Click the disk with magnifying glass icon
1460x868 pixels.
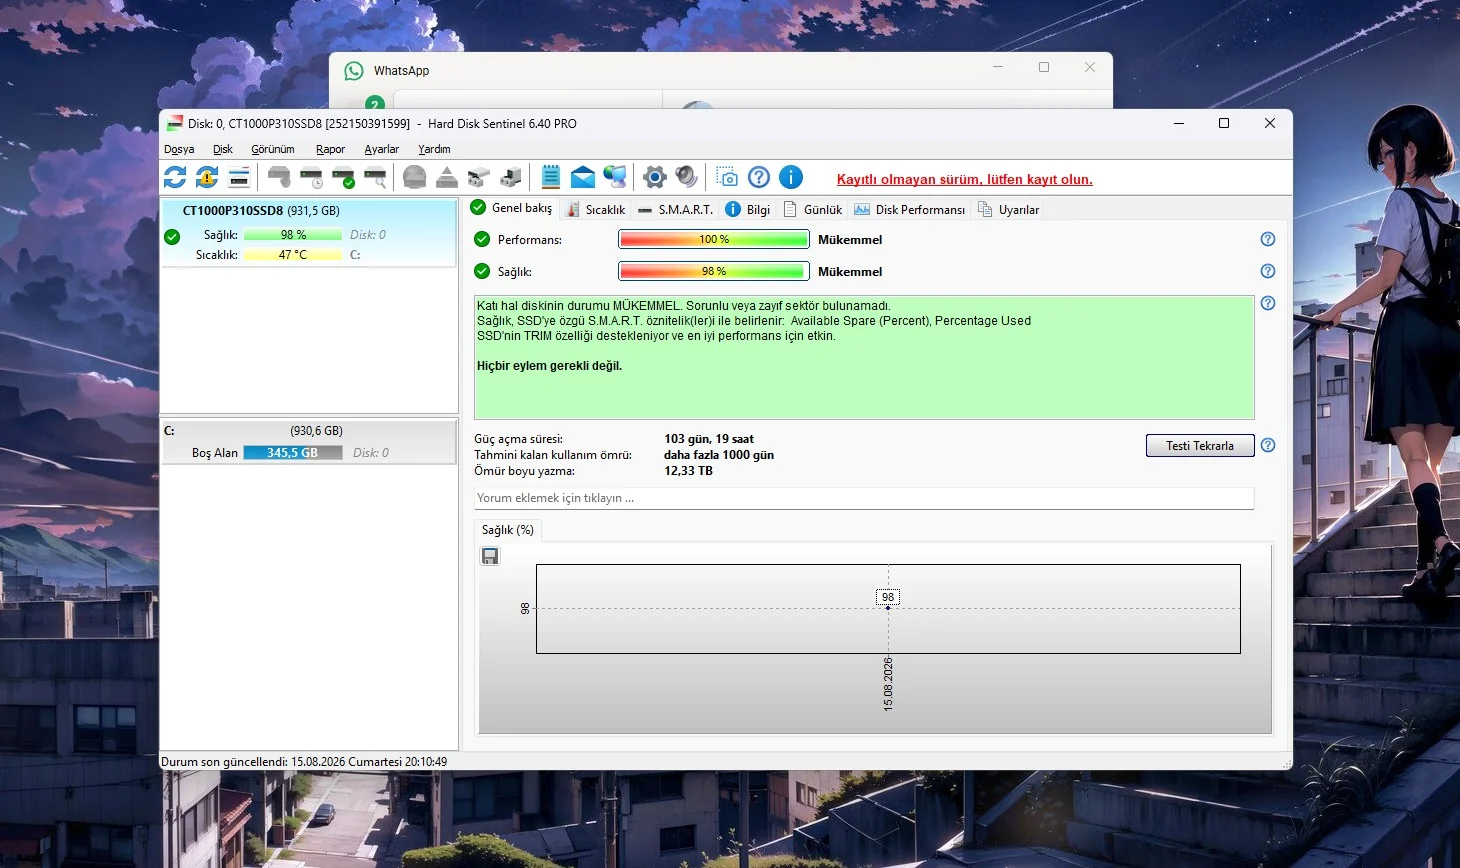[375, 177]
